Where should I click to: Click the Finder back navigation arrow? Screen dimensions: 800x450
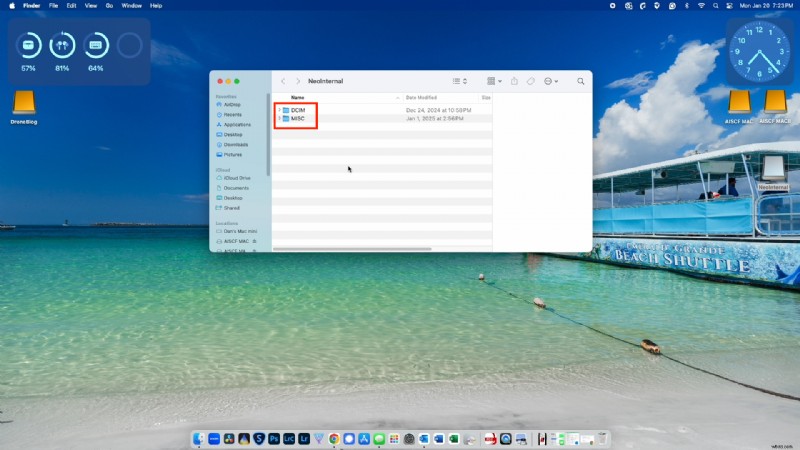click(x=283, y=81)
